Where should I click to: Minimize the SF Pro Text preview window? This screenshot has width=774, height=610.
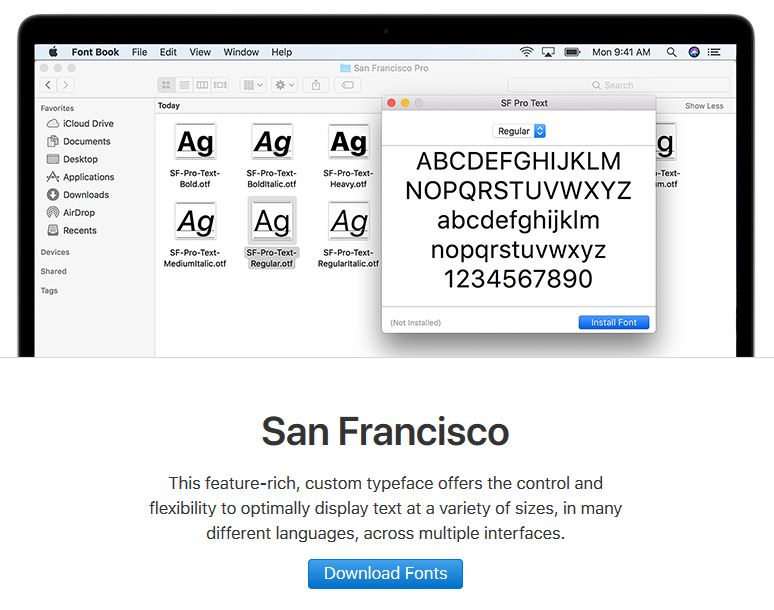pyautogui.click(x=405, y=103)
